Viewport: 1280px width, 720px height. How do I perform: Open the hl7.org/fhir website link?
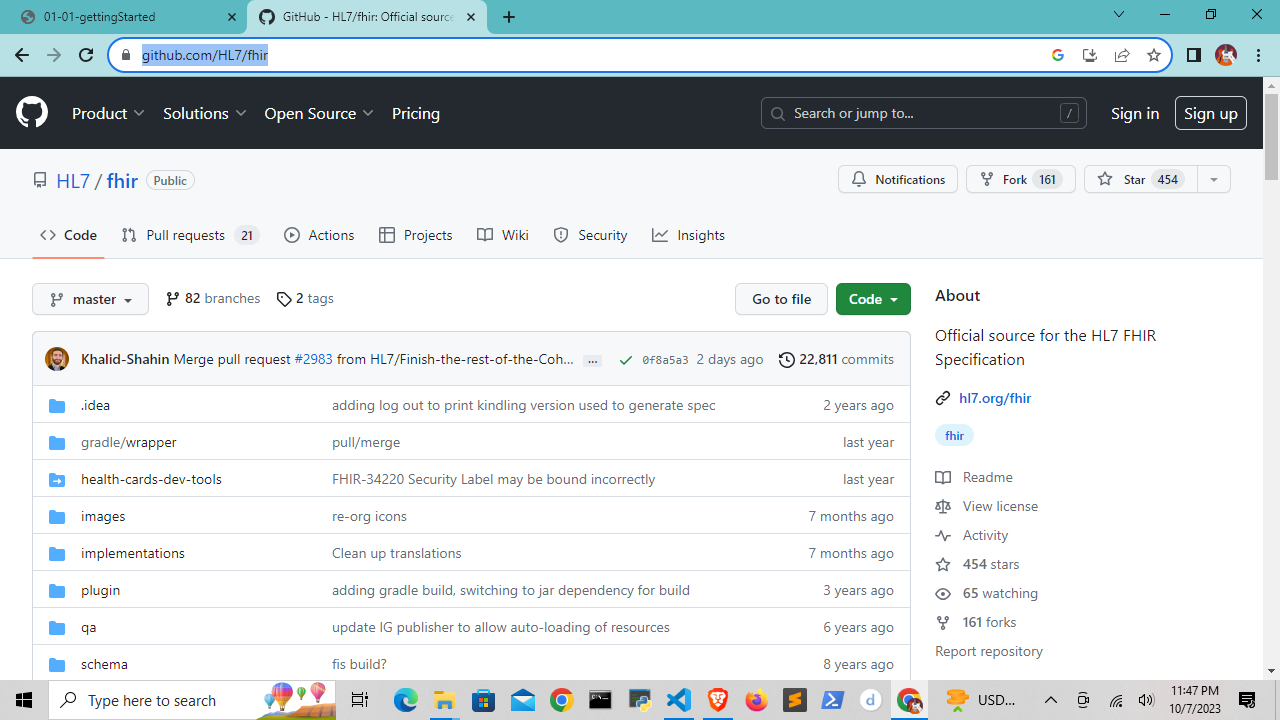click(995, 398)
